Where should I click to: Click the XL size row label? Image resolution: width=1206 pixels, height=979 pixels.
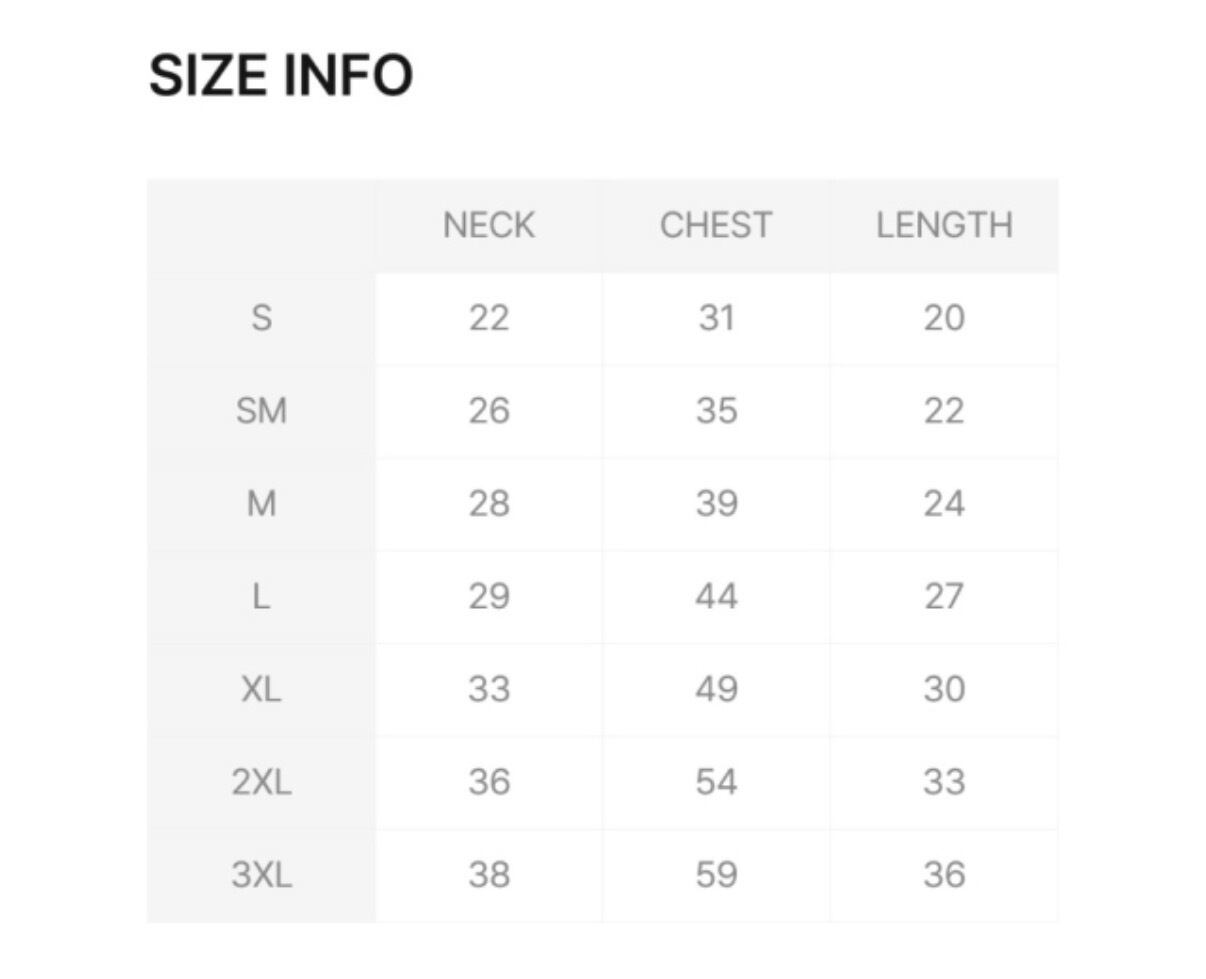pos(261,689)
